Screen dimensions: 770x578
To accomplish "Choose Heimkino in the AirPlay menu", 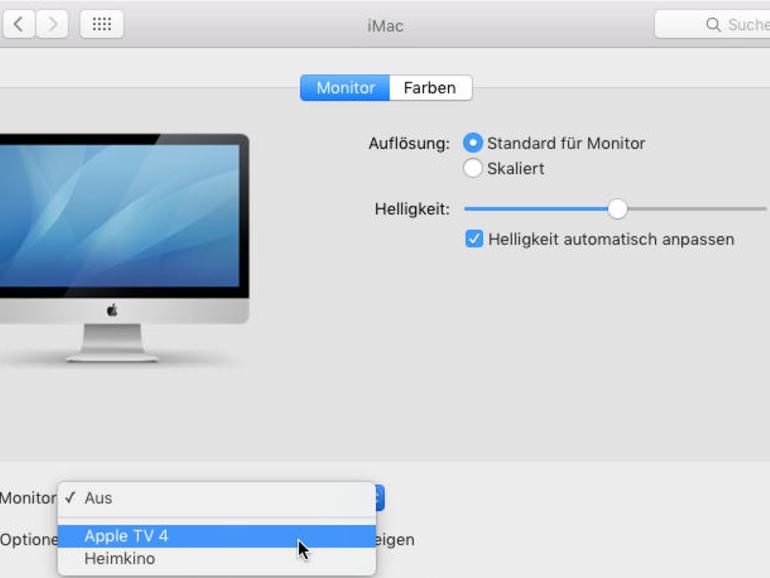I will click(x=217, y=559).
